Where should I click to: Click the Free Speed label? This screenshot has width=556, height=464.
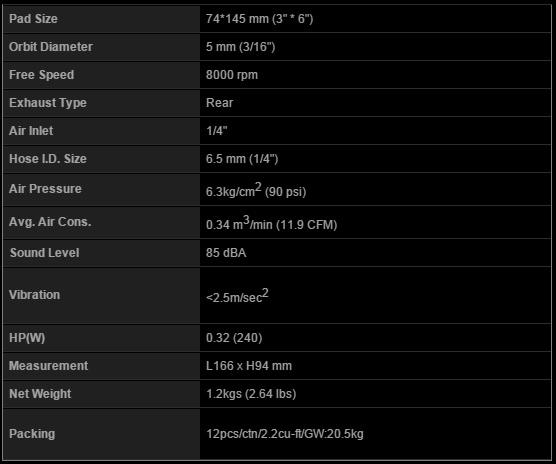(x=41, y=75)
